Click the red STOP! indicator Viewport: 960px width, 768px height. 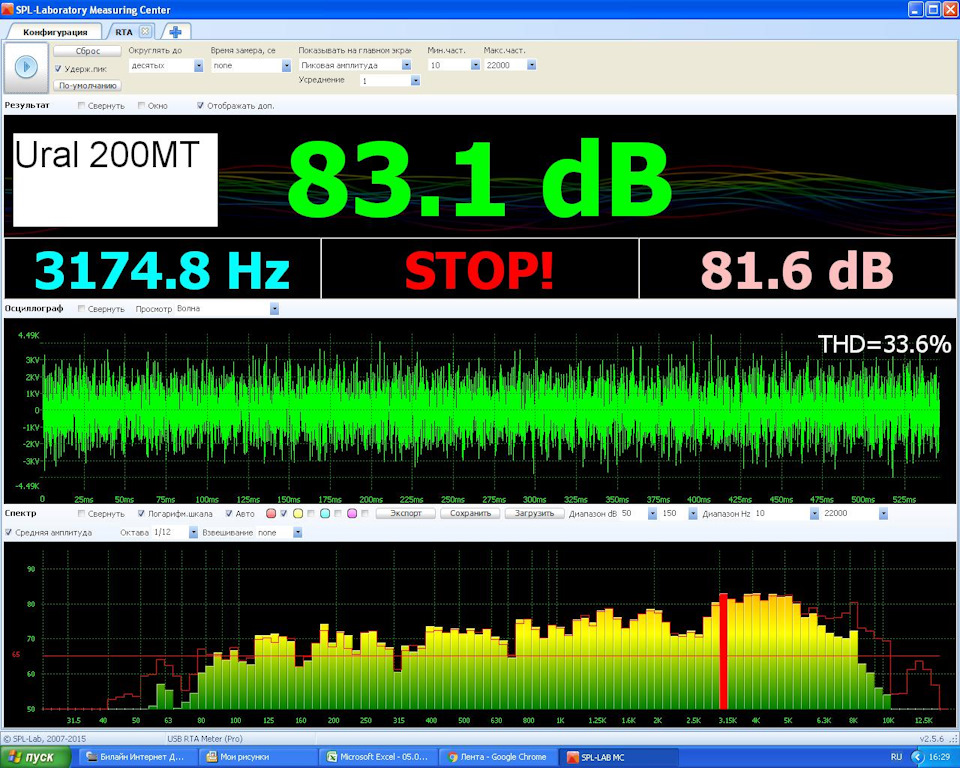[479, 270]
